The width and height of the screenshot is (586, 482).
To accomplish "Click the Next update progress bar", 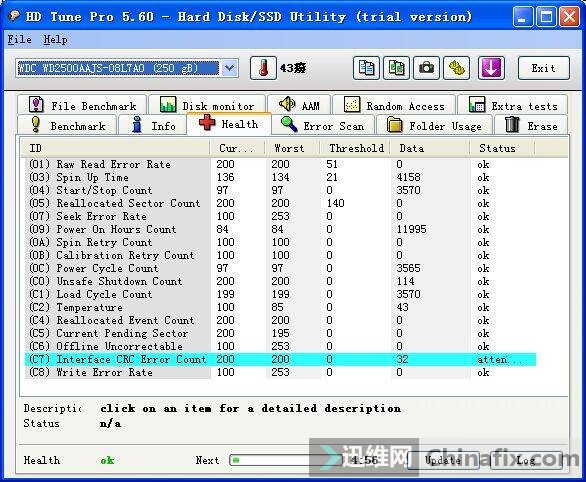I will pos(286,460).
